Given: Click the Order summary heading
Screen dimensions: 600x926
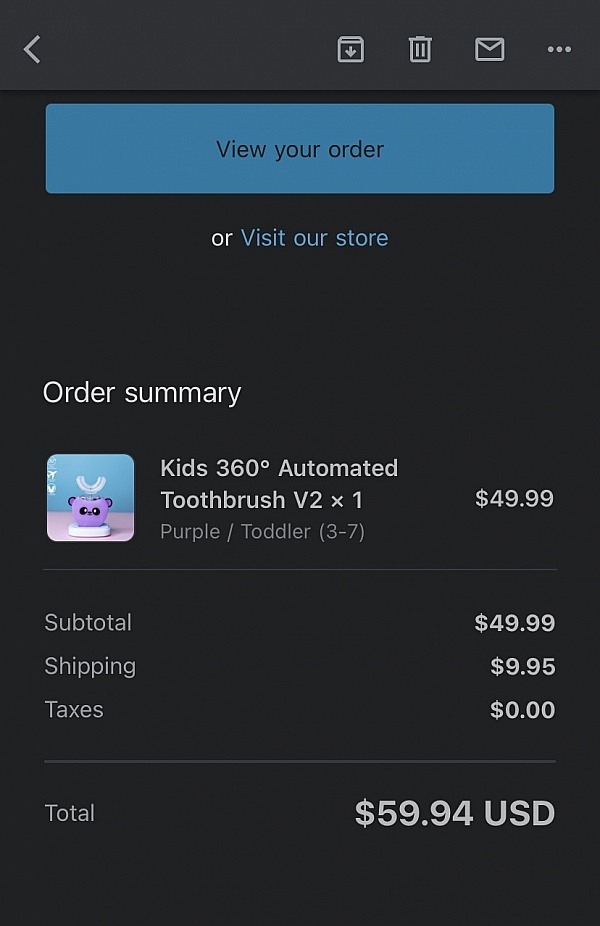Looking at the screenshot, I should 142,393.
